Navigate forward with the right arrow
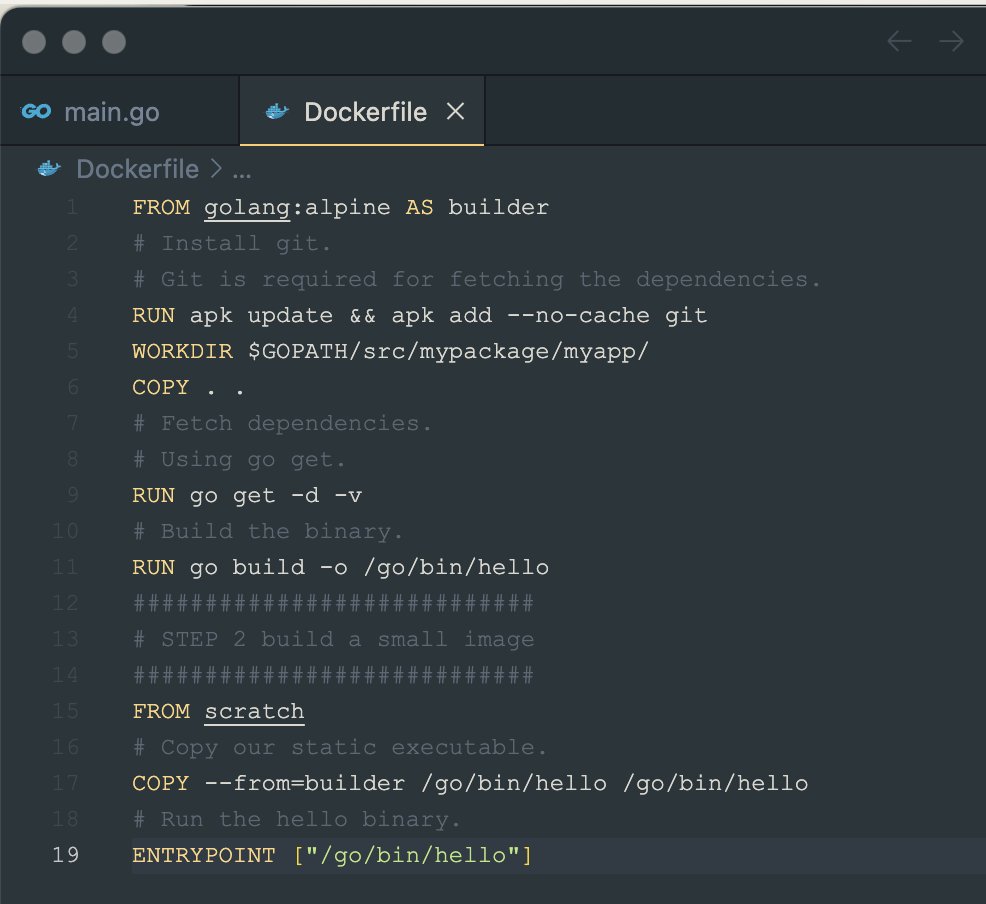Image resolution: width=986 pixels, height=904 pixels. (951, 41)
